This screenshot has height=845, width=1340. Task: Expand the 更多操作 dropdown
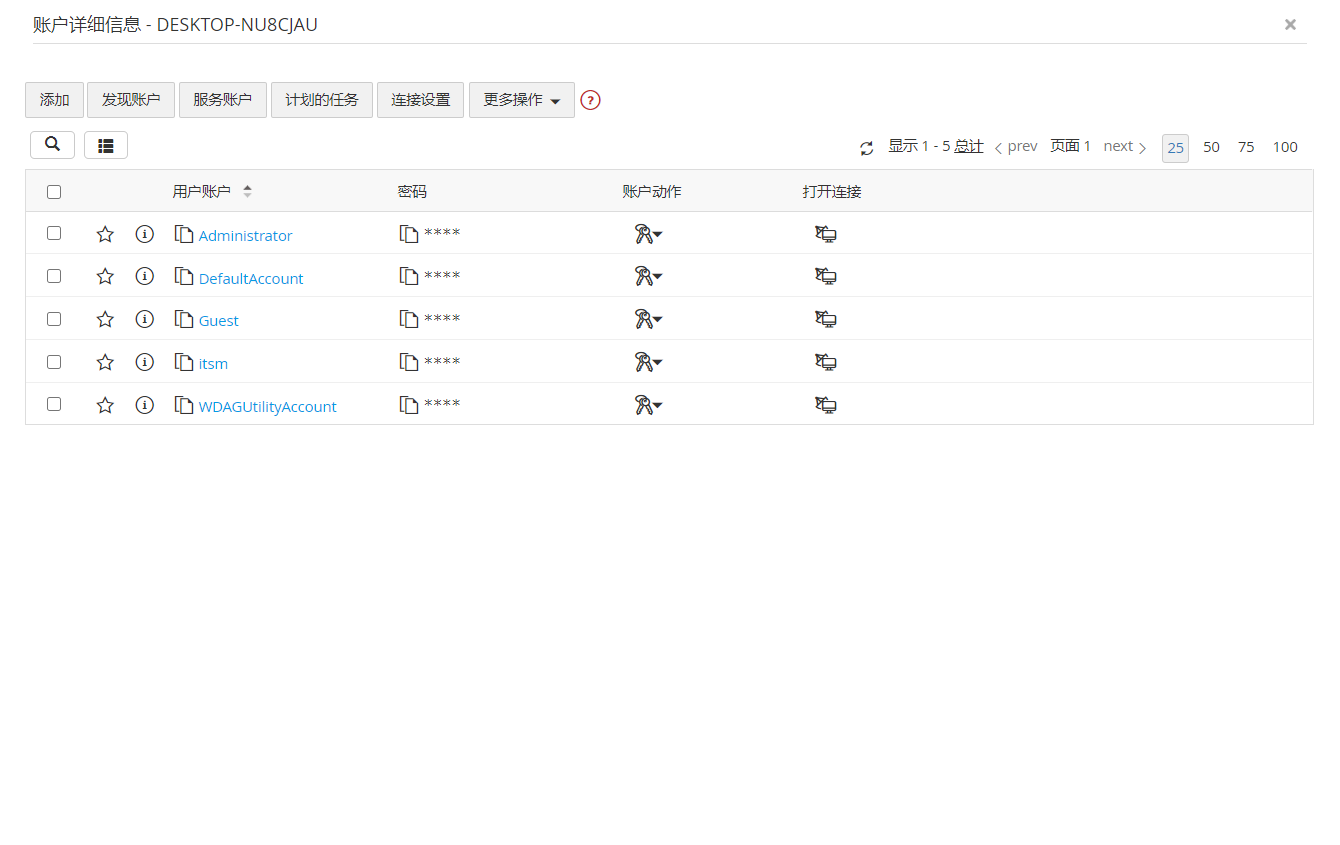pyautogui.click(x=522, y=100)
